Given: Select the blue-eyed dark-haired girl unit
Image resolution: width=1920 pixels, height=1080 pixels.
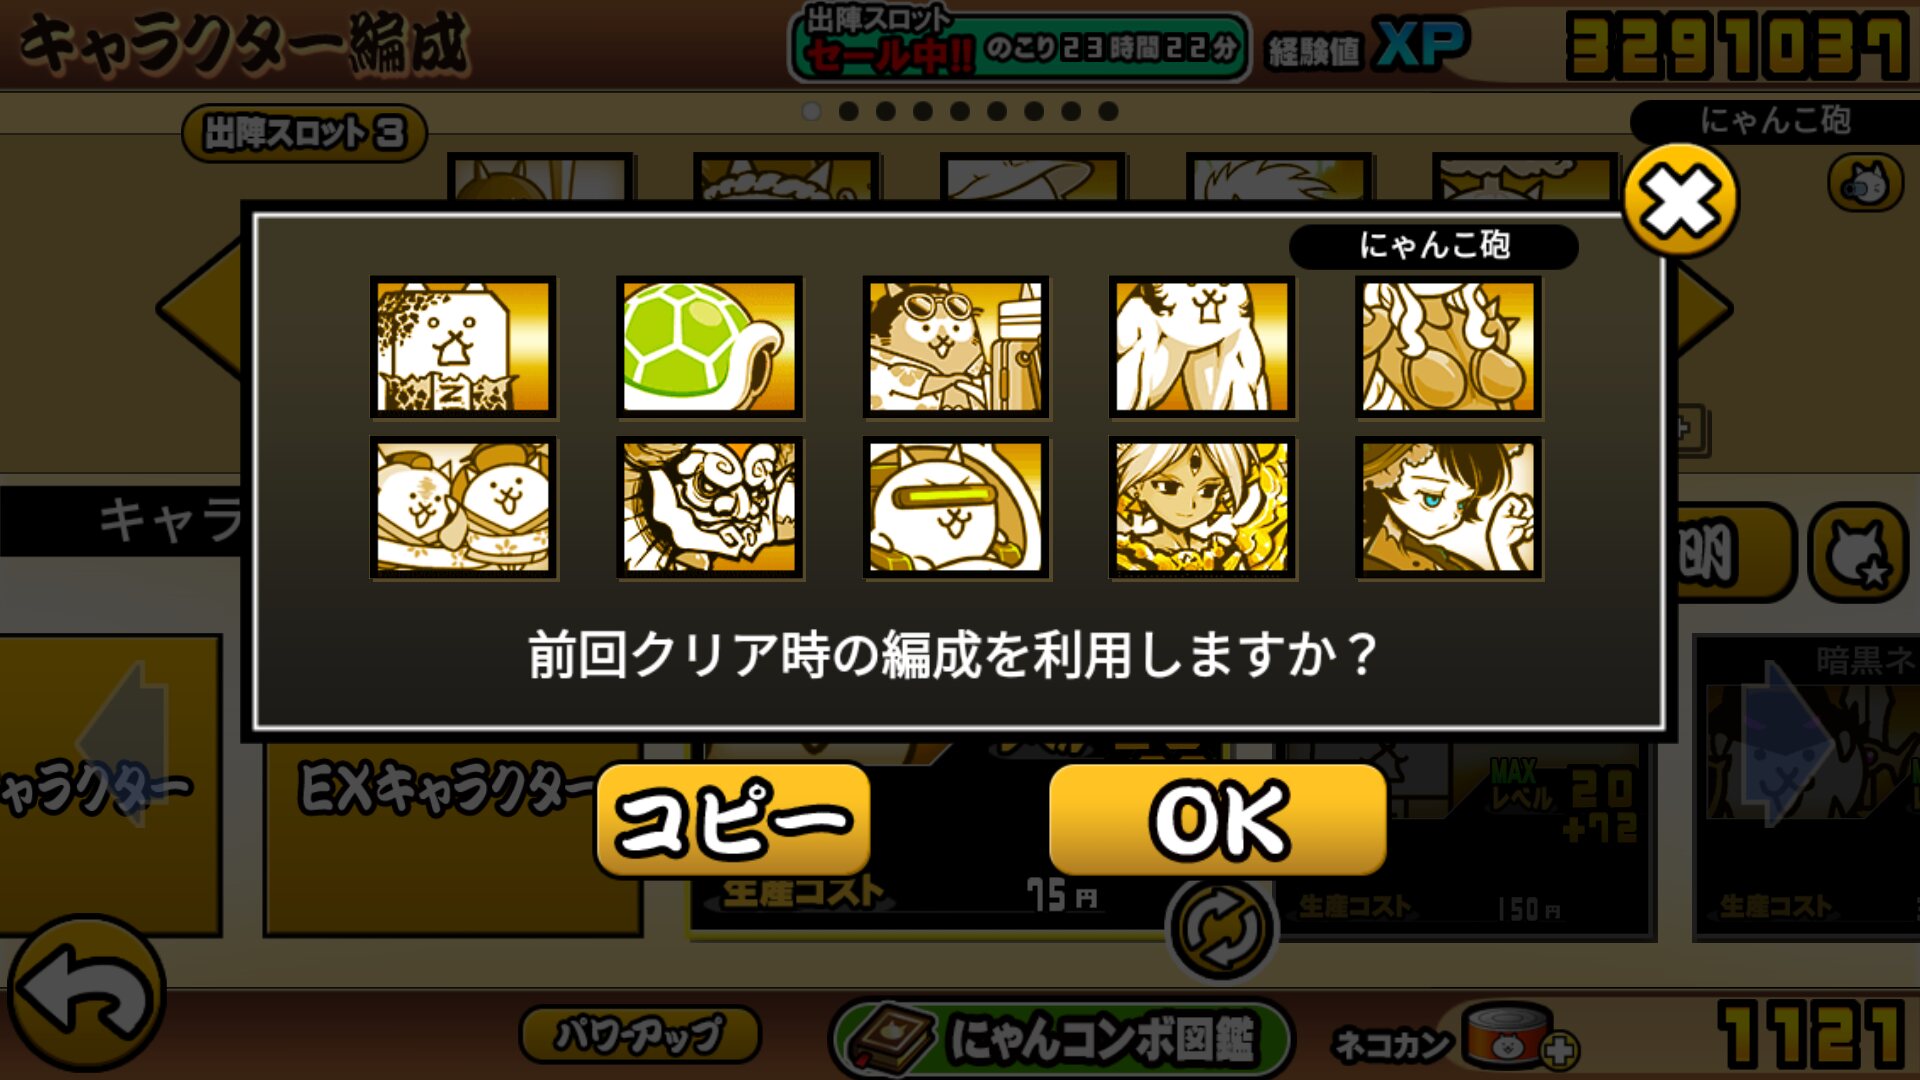Looking at the screenshot, I should 1449,508.
